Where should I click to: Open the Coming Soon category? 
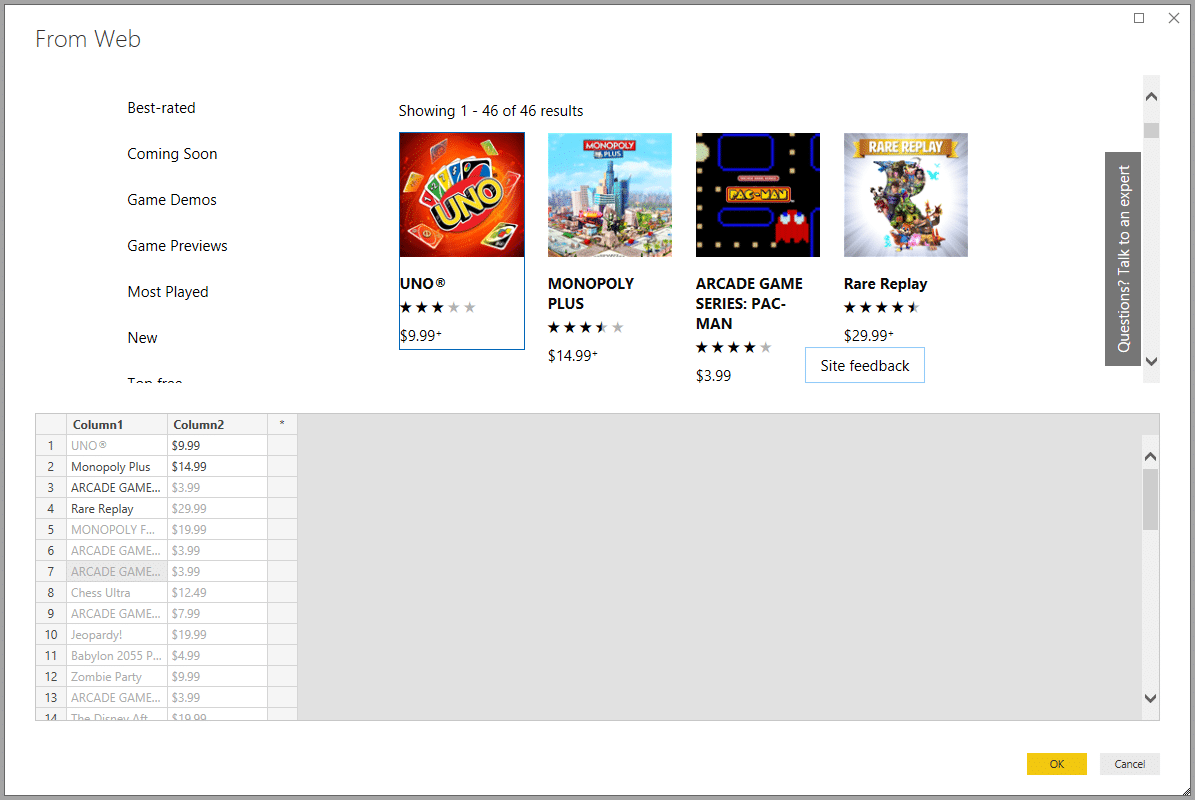[x=172, y=153]
